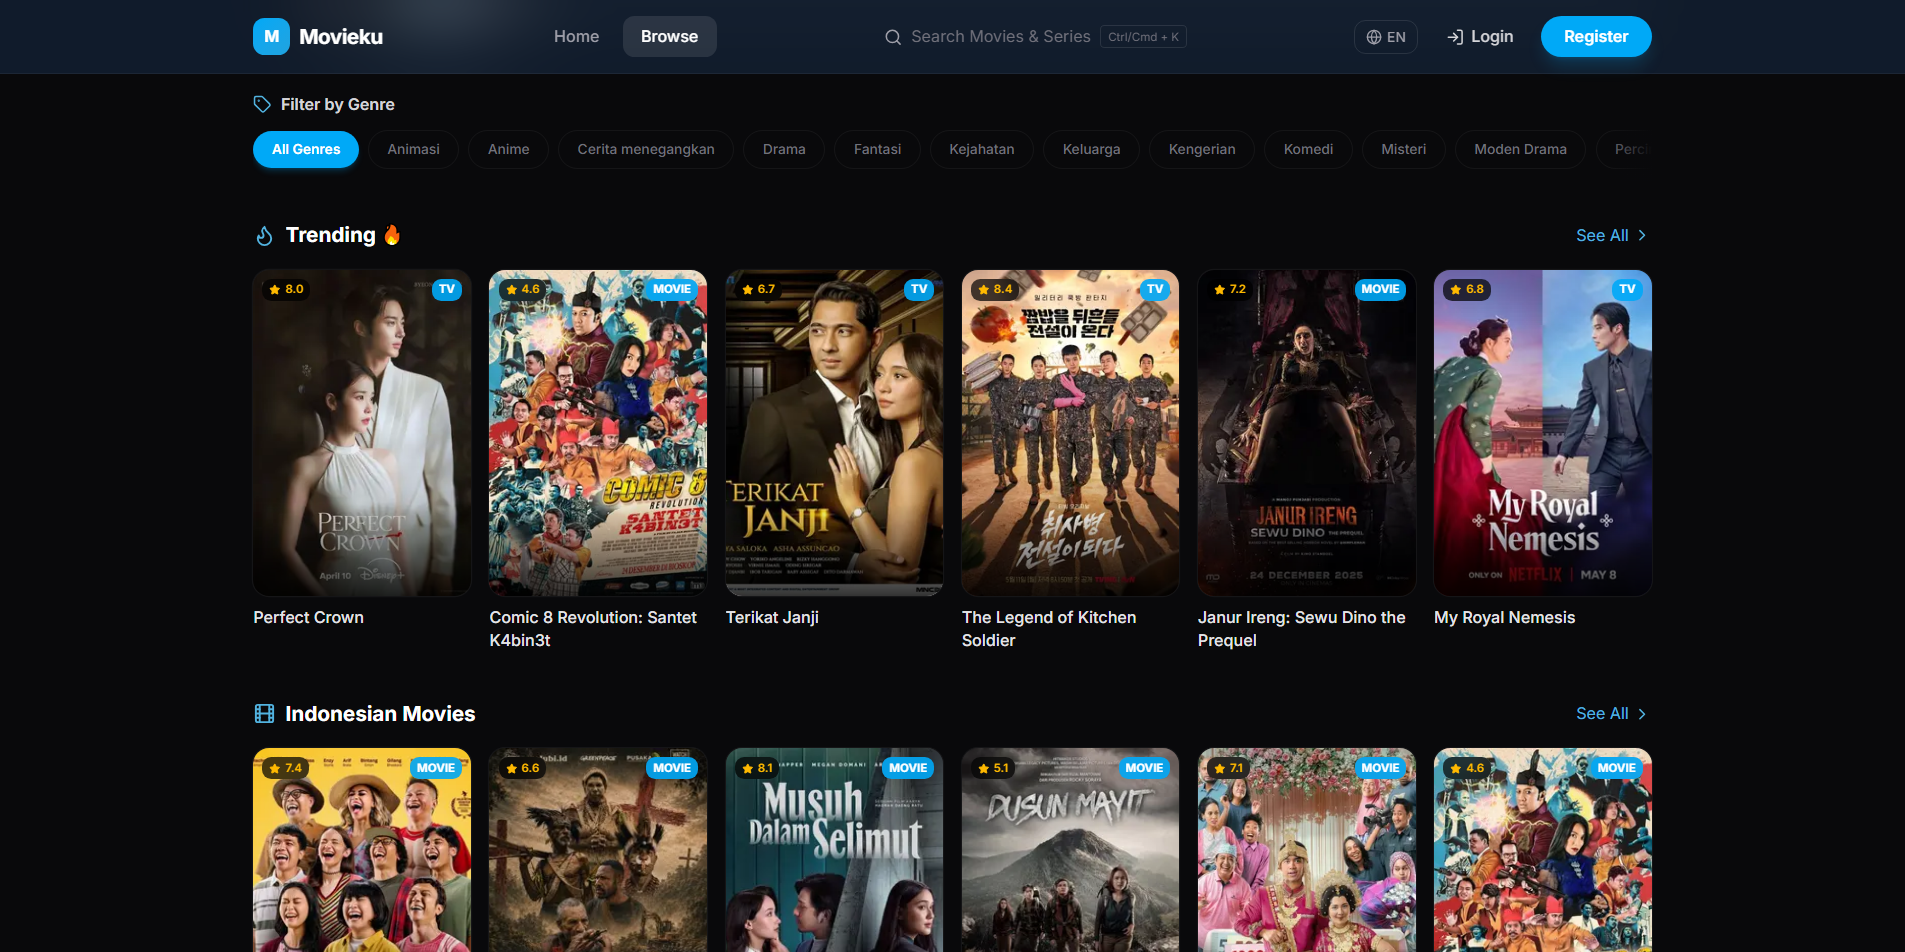Filter by Animasi genre

click(x=413, y=149)
